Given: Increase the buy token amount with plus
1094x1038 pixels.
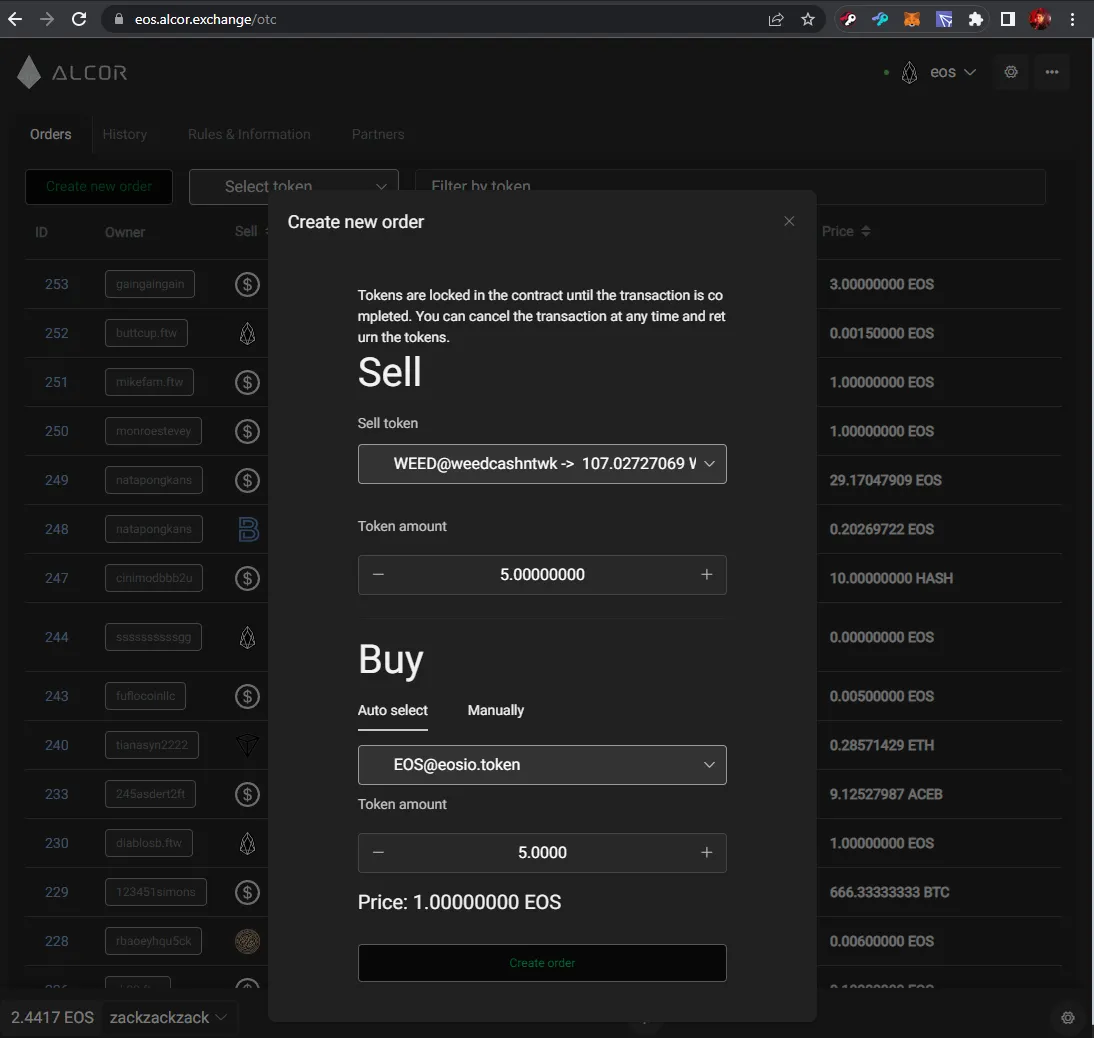Looking at the screenshot, I should tap(707, 852).
